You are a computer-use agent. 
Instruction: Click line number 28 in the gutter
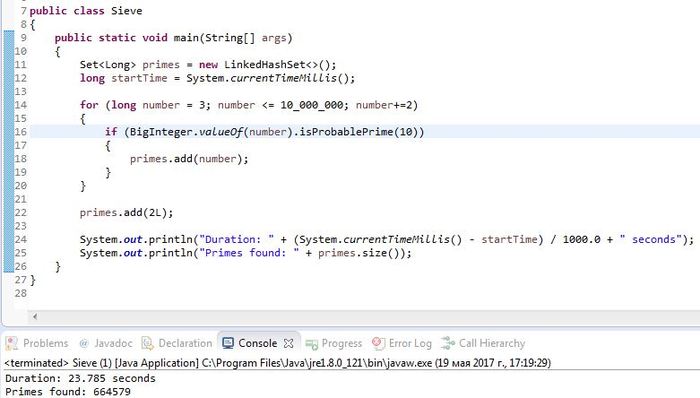click(21, 293)
